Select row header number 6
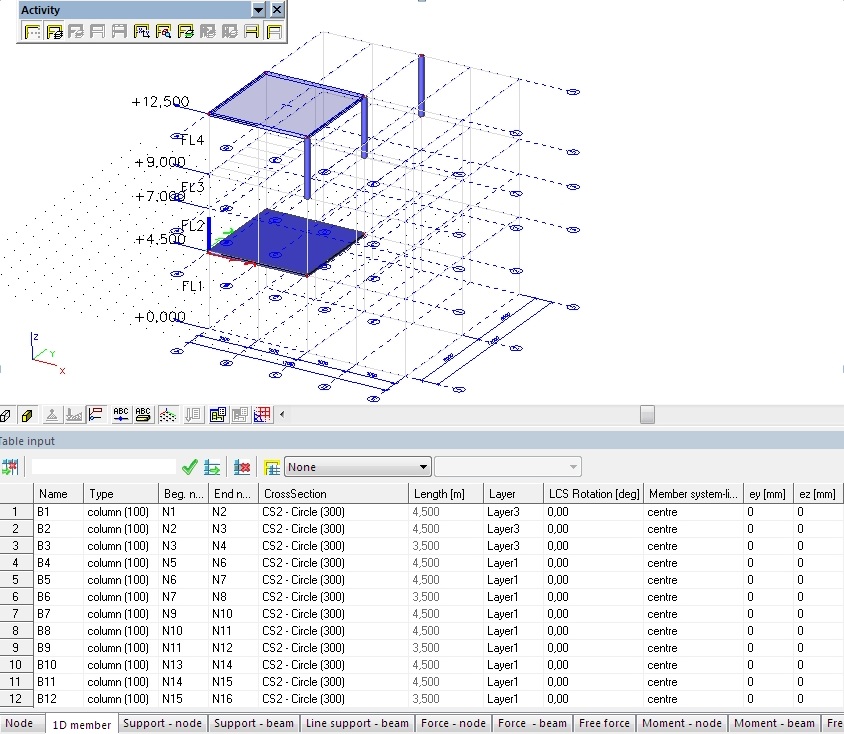 point(16,597)
